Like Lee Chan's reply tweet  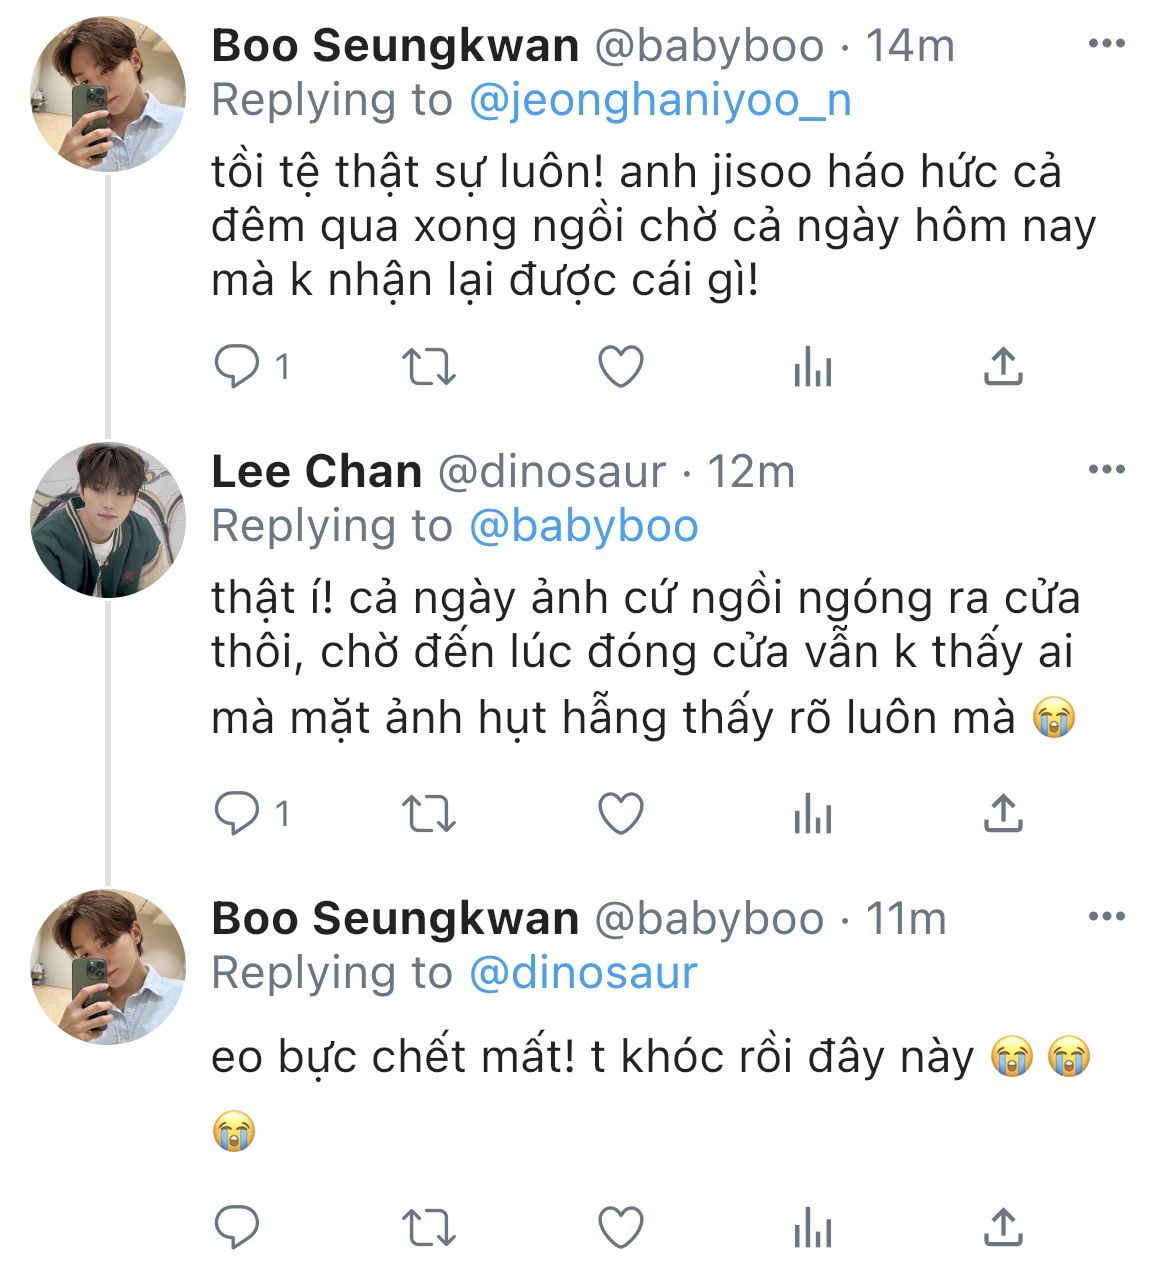pyautogui.click(x=620, y=814)
